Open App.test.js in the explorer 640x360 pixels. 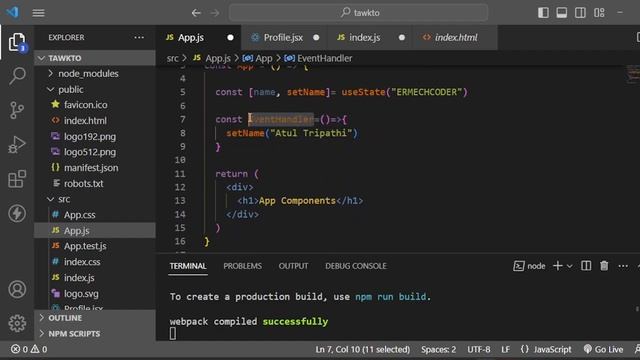pyautogui.click(x=95, y=246)
